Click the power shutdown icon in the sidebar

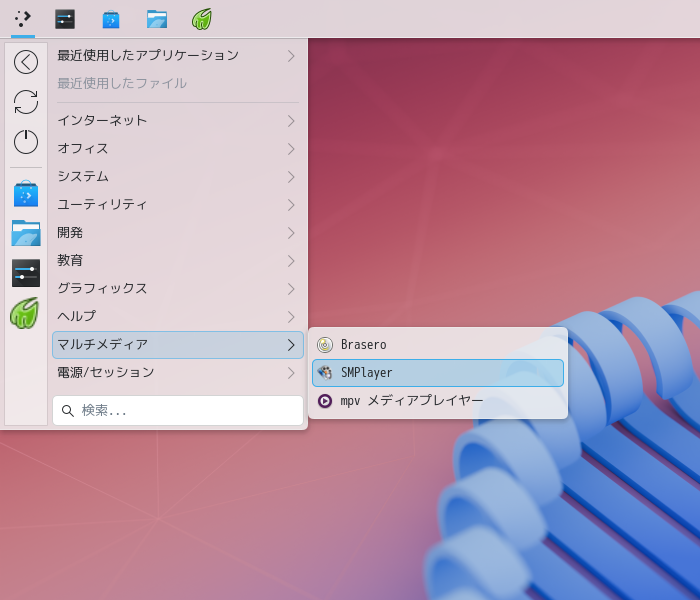click(x=26, y=142)
